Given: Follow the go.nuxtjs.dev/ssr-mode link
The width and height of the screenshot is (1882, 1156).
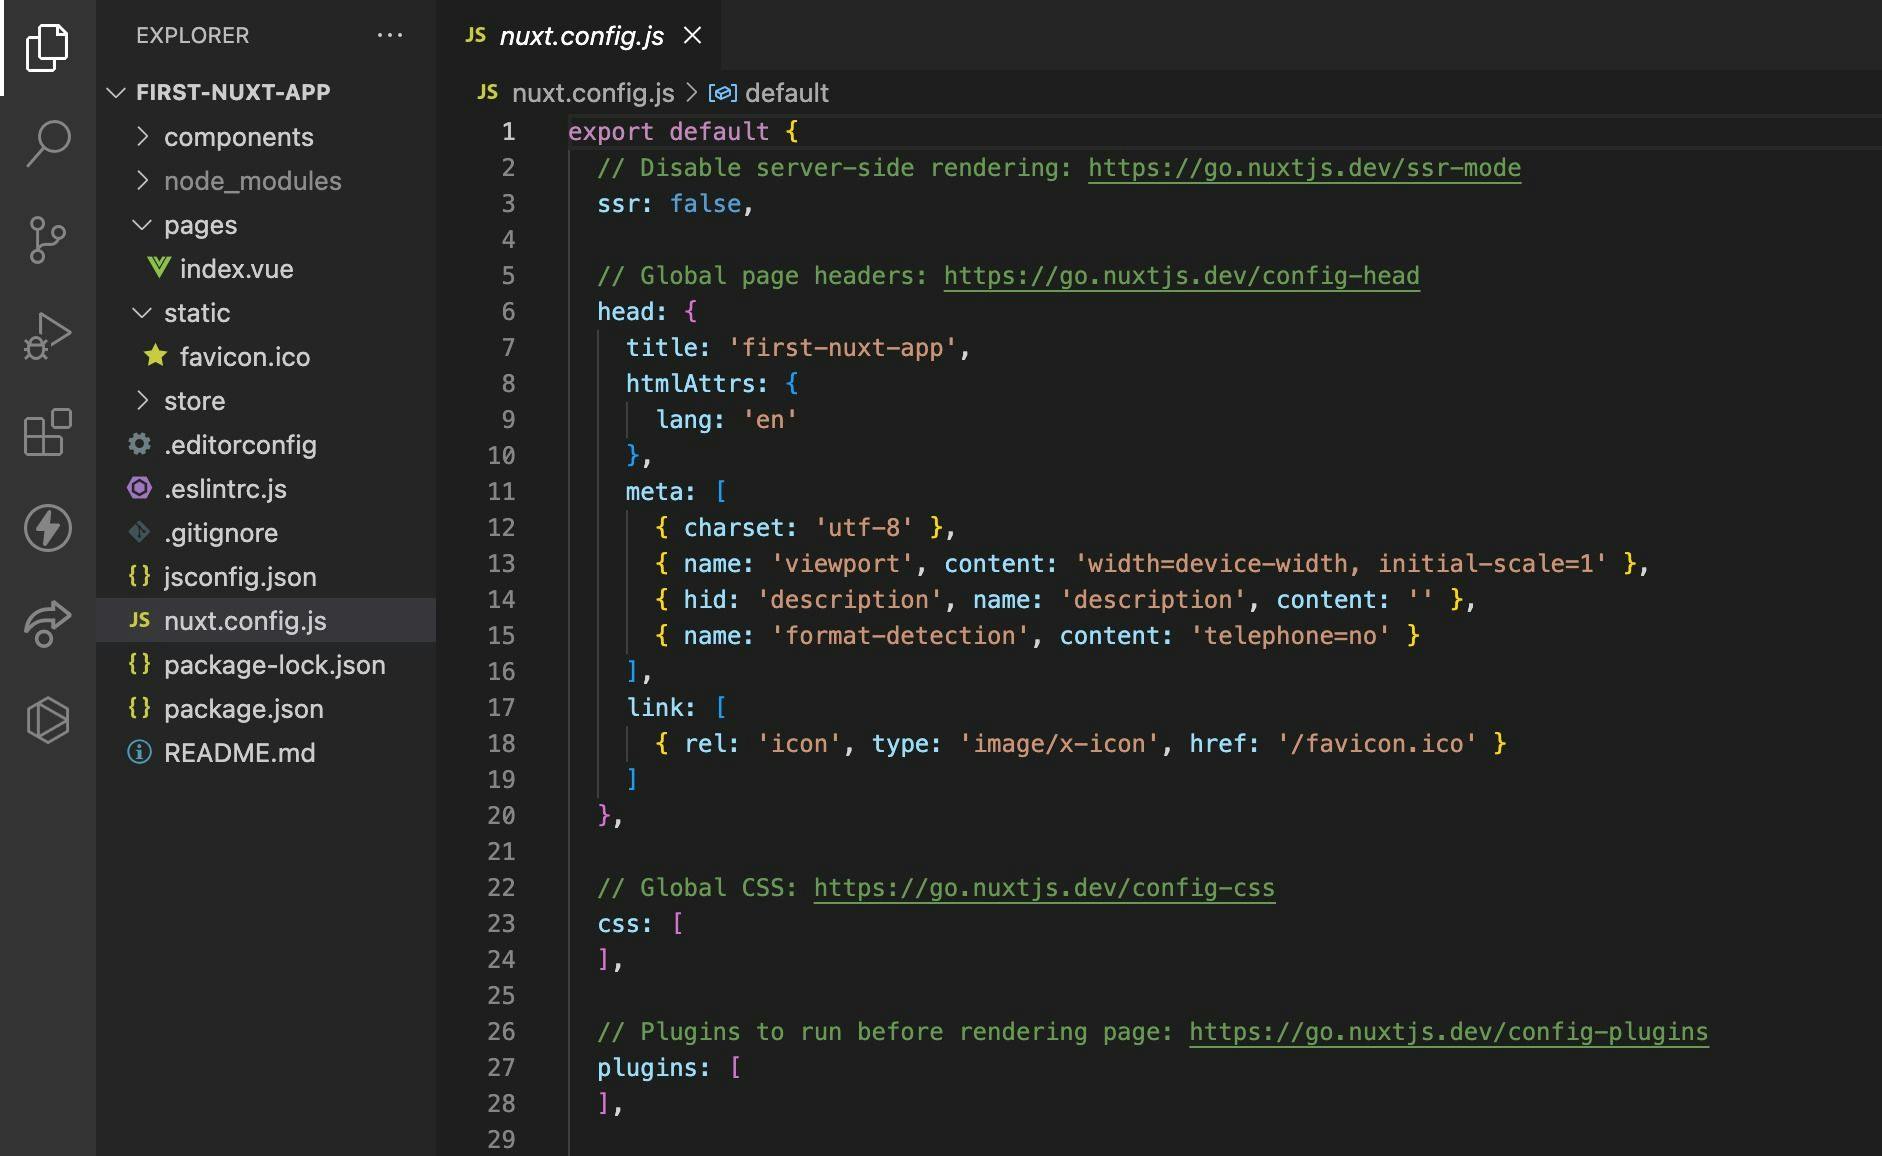Looking at the screenshot, I should pyautogui.click(x=1304, y=168).
